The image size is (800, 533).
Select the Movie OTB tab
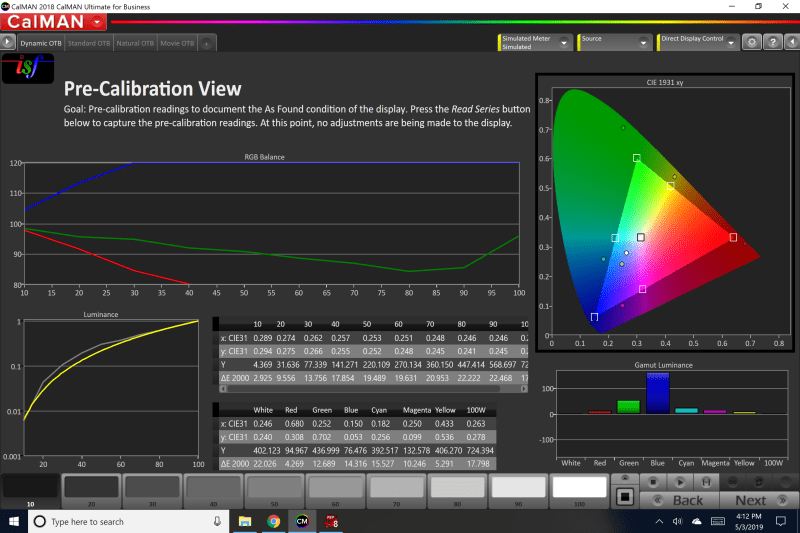coord(177,44)
